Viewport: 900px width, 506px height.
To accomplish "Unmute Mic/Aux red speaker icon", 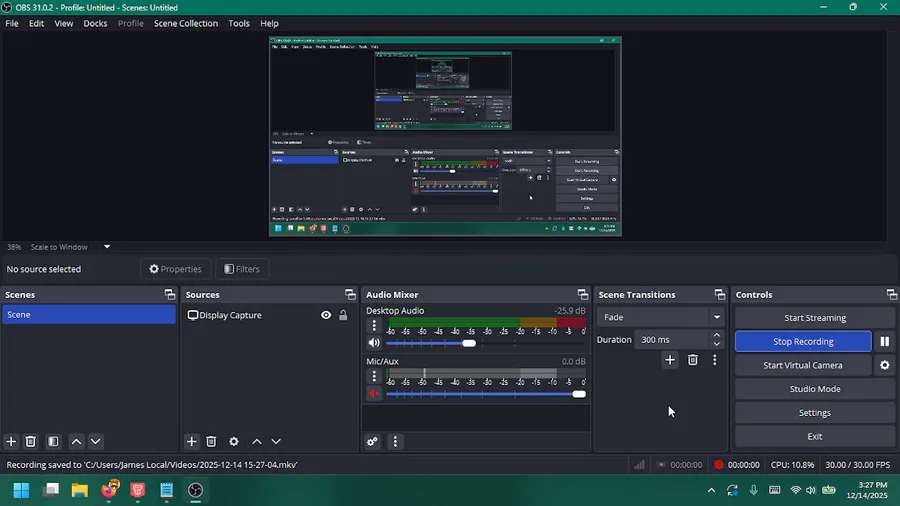I will [374, 394].
